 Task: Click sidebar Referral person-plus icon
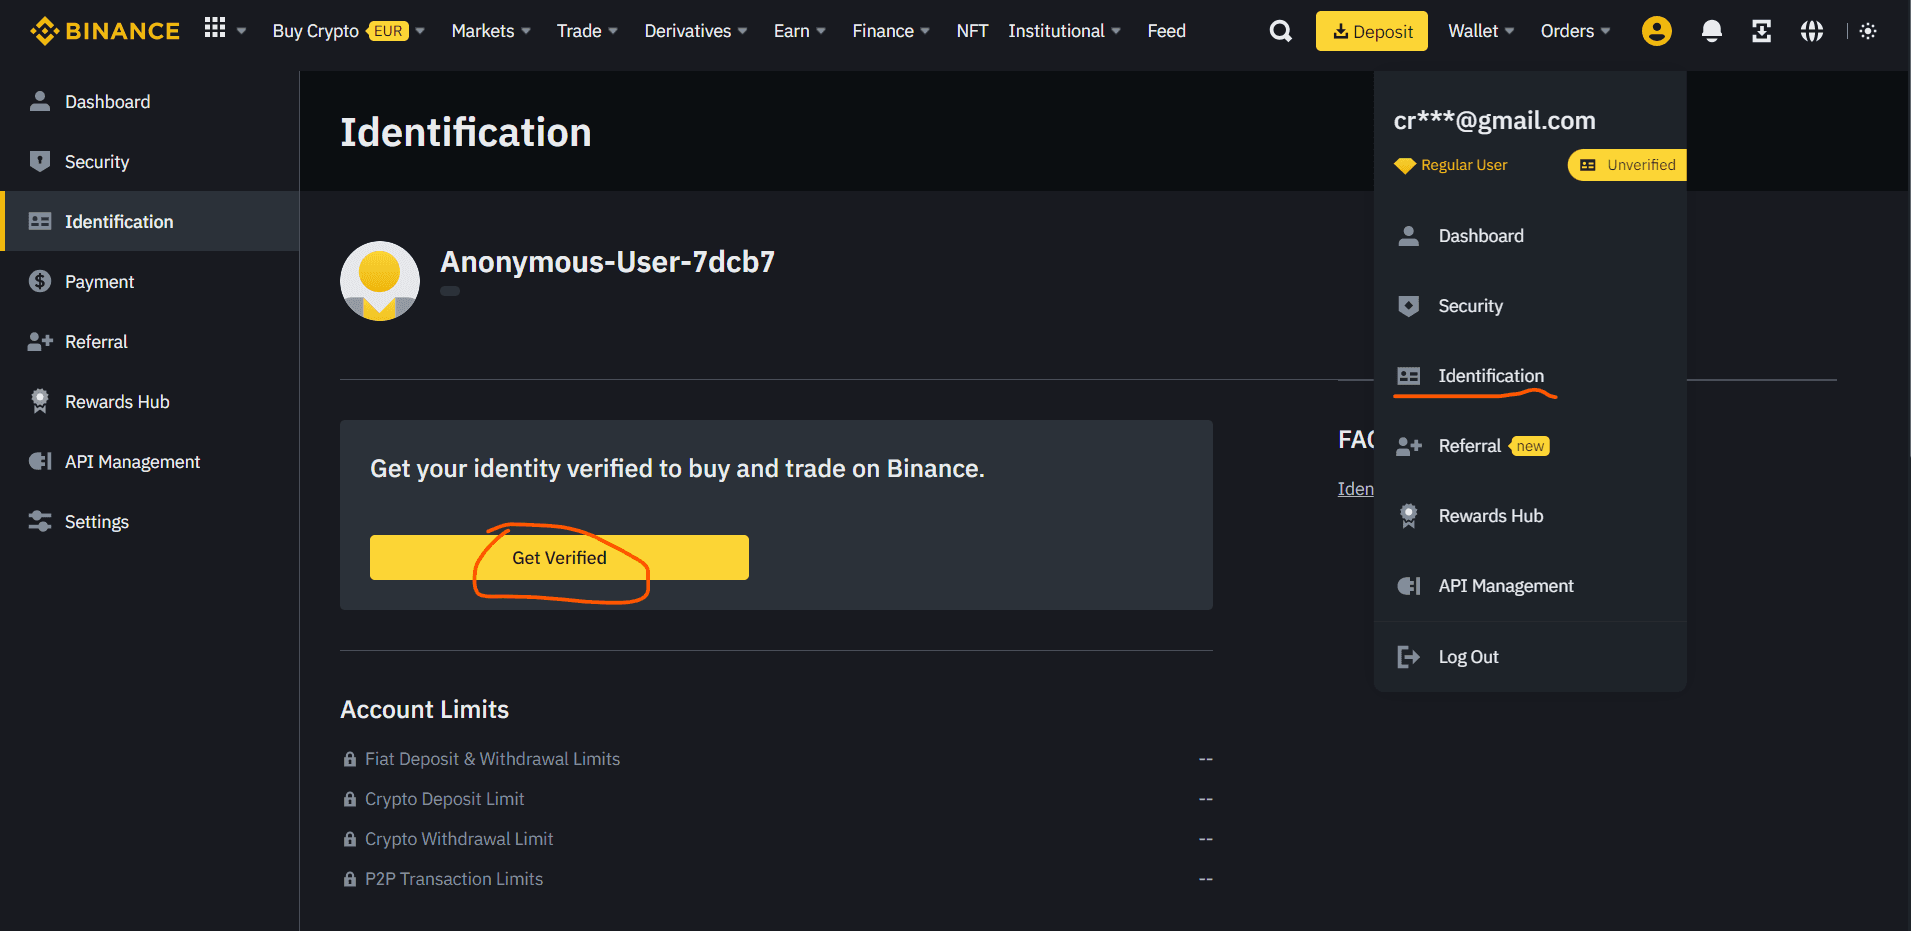point(40,341)
